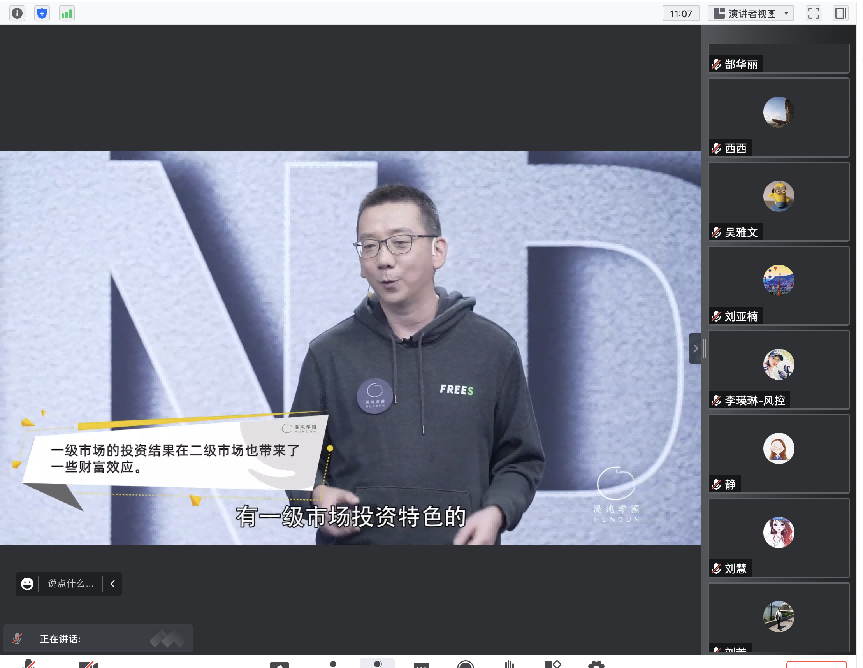Open the emoji smiley reaction icon
863x668 pixels.
pos(27,584)
